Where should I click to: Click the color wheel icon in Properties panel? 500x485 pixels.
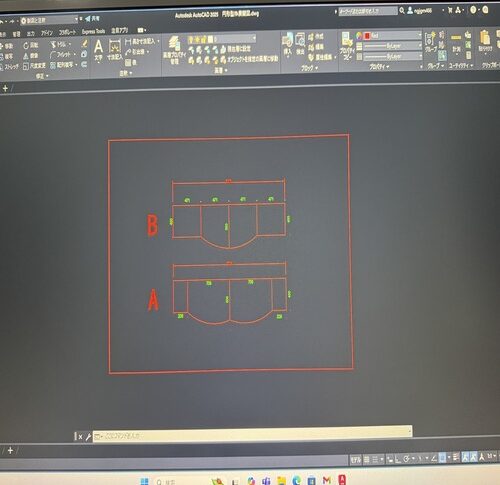click(359, 36)
